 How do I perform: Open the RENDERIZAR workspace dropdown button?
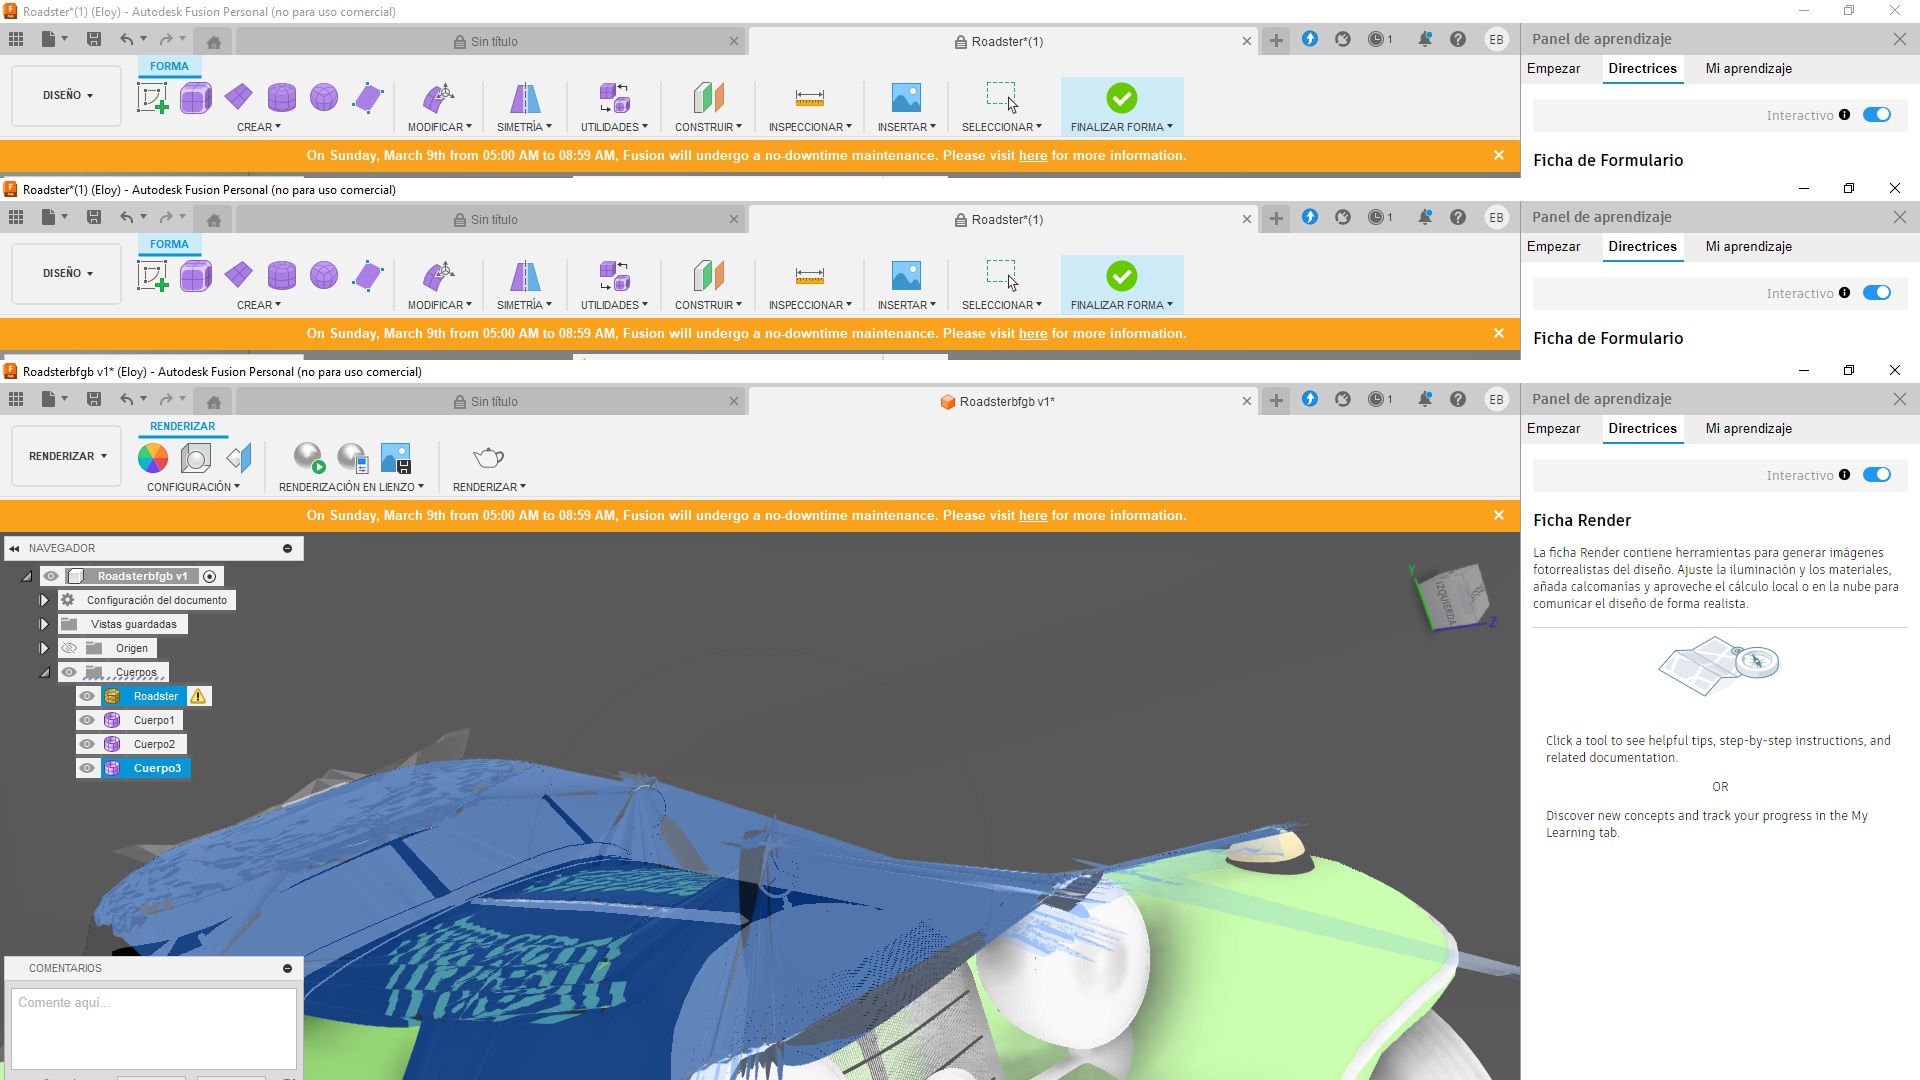tap(67, 456)
